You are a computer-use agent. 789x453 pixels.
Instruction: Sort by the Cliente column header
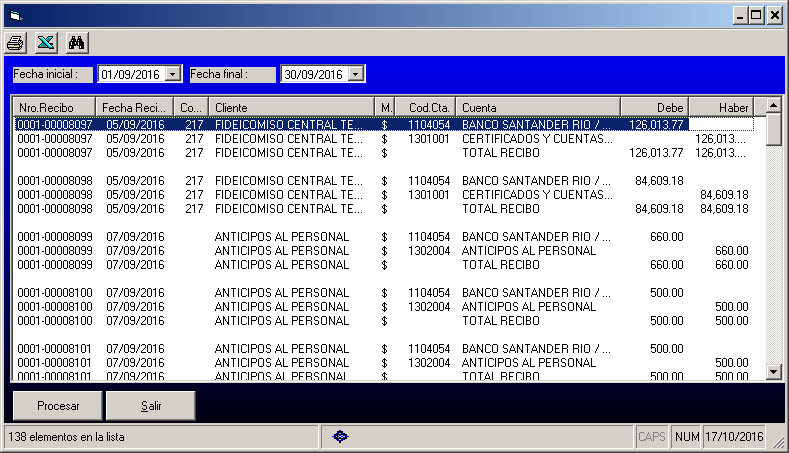pyautogui.click(x=291, y=107)
